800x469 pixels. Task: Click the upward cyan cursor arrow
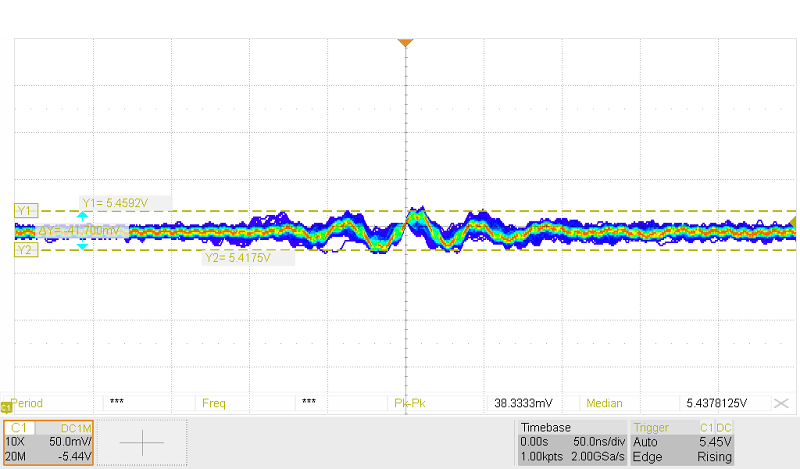coord(83,216)
